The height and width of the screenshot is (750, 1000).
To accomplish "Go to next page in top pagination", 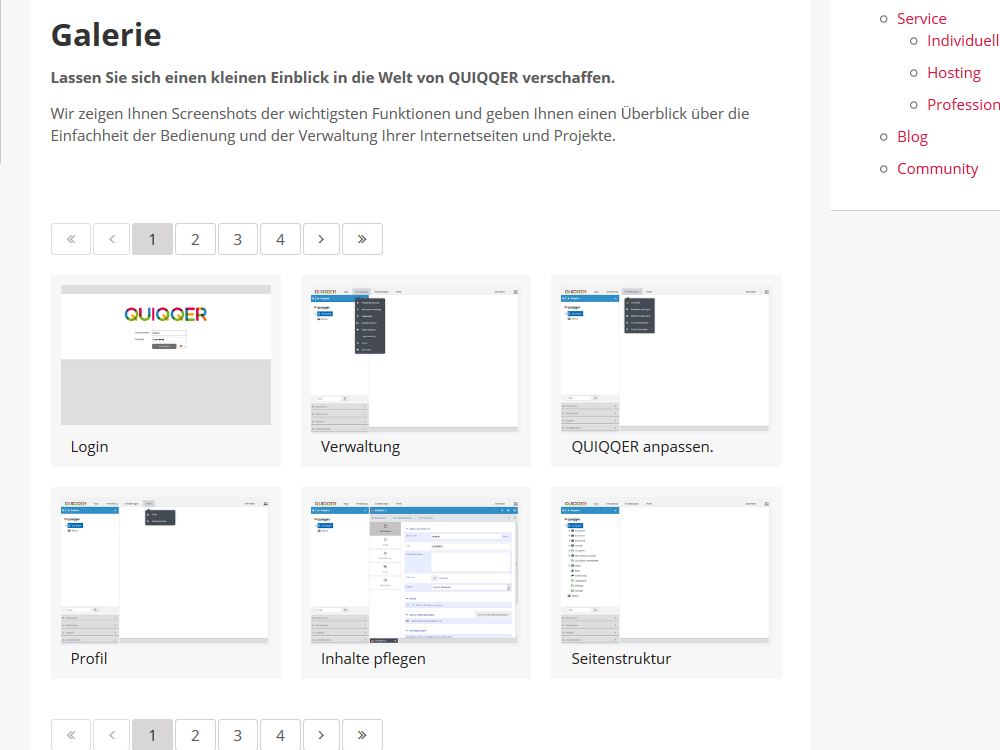I will 321,239.
